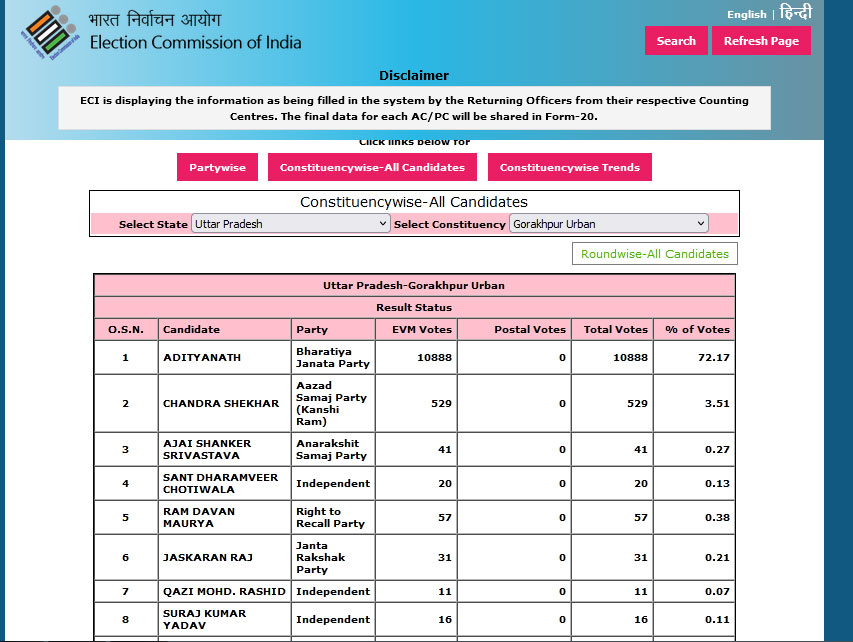Click the Postal Votes column header
The image size is (853, 642).
(530, 329)
